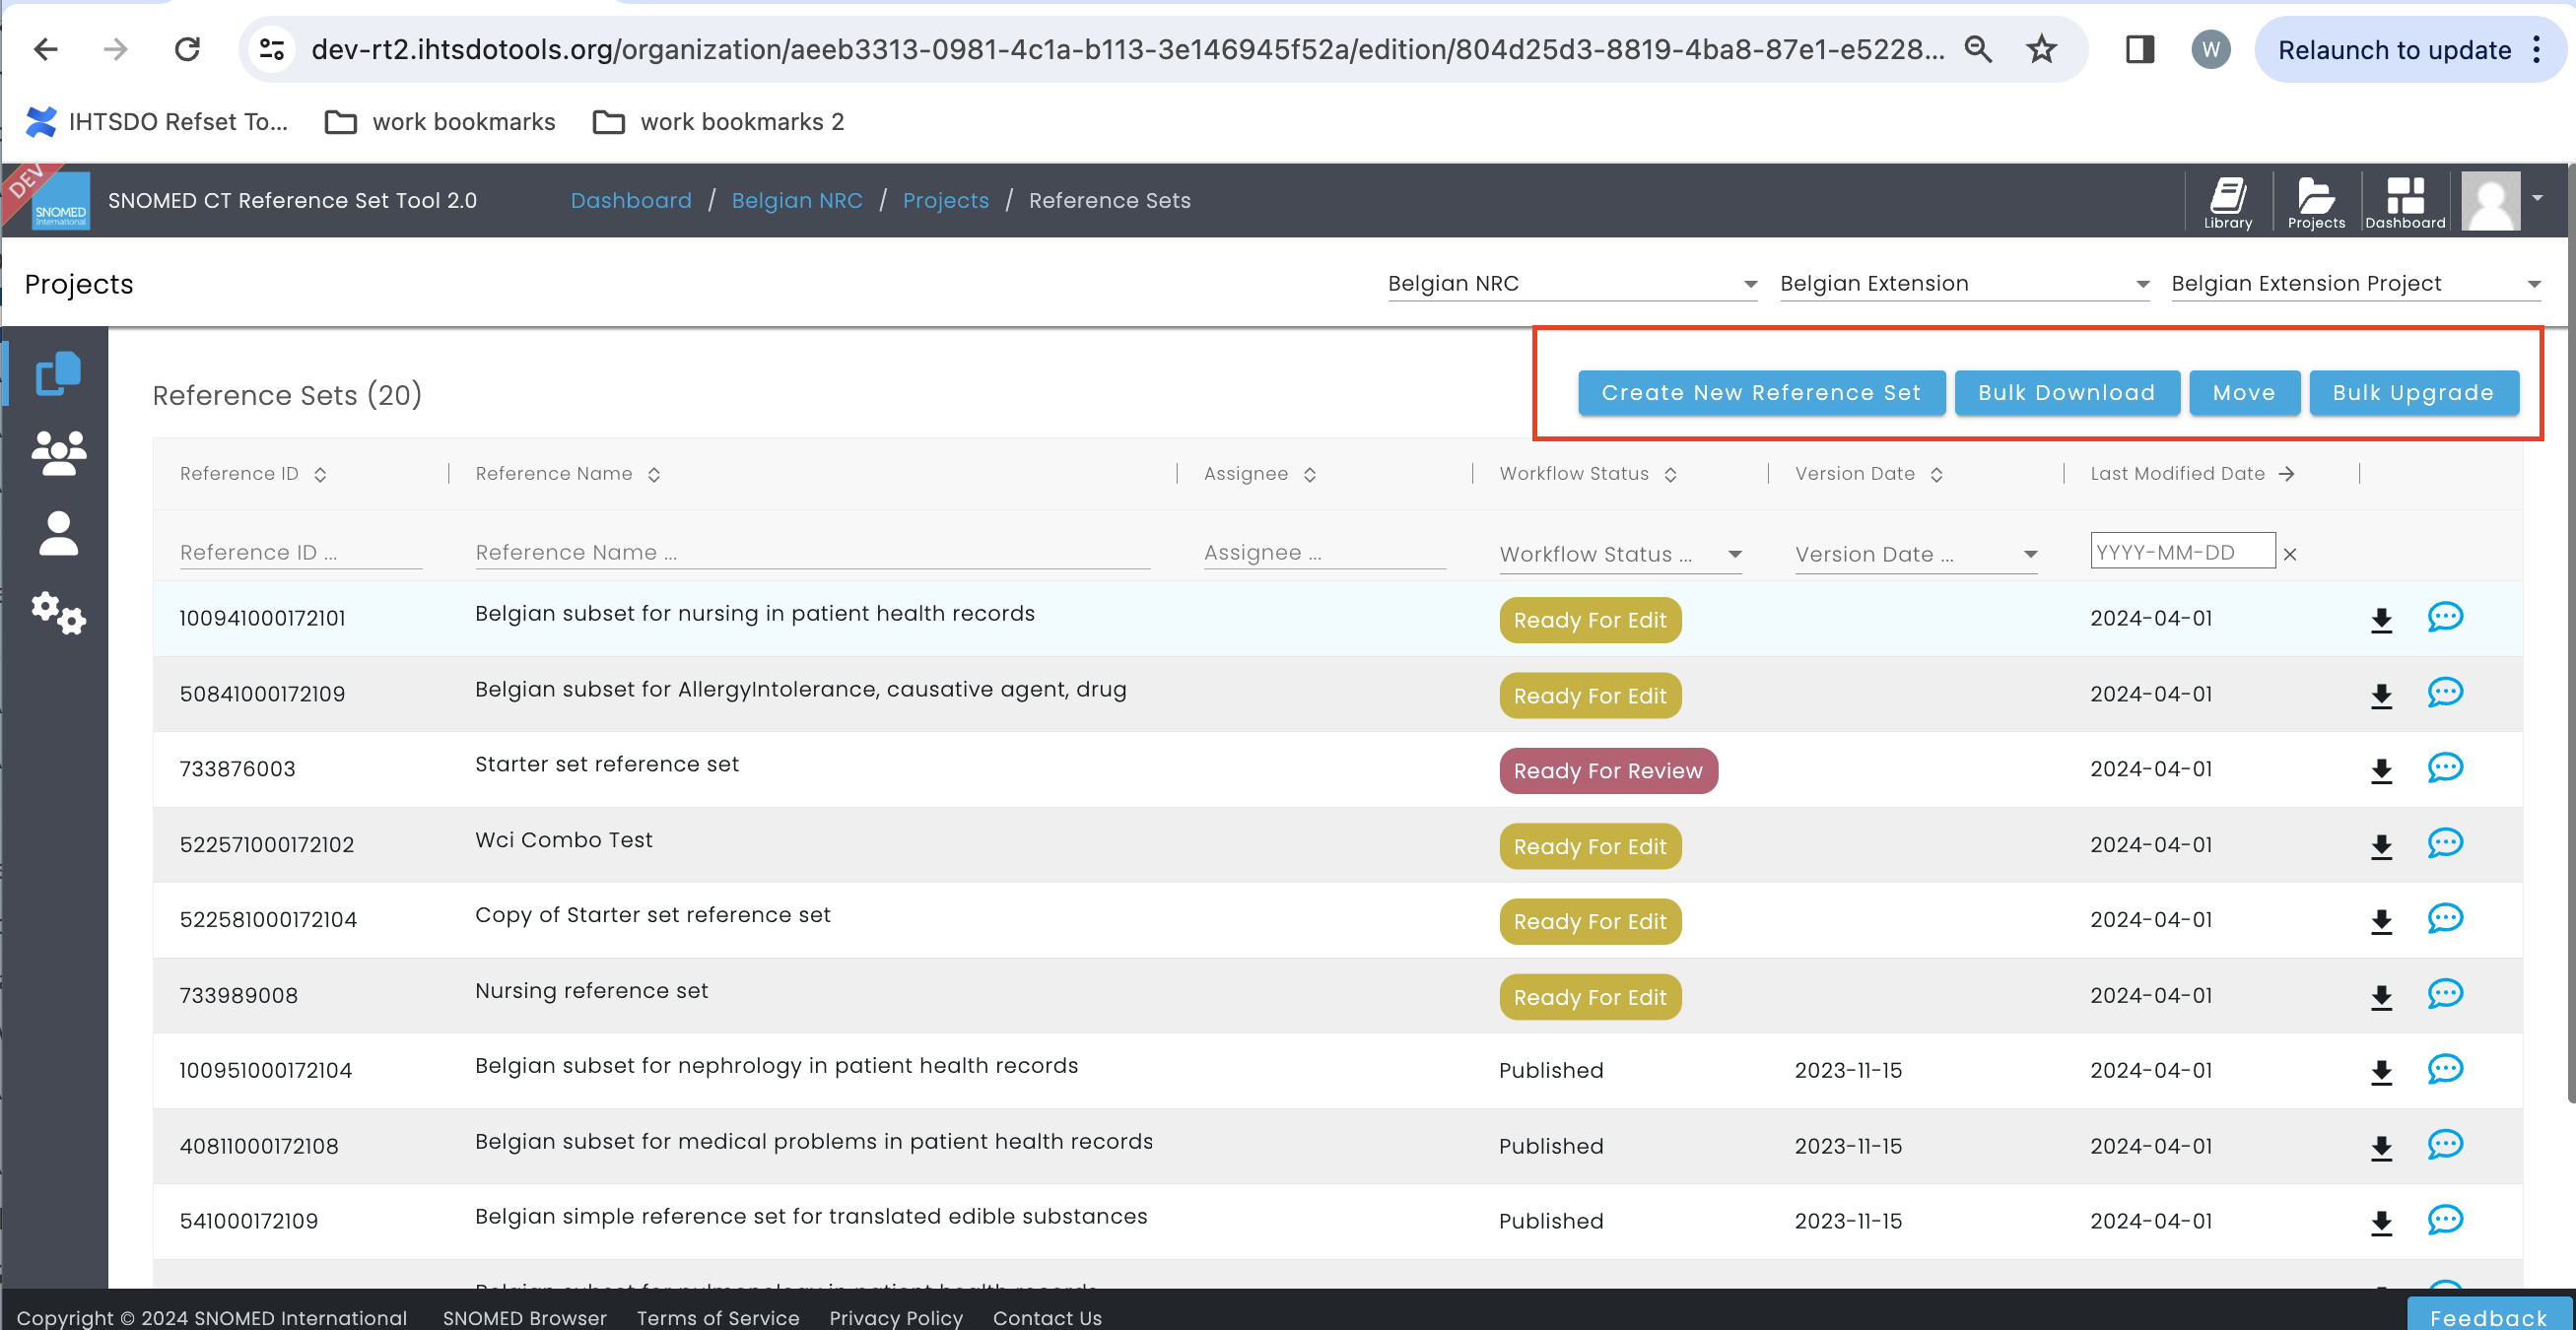
Task: Clear the Last Modified Date filter
Action: point(2289,554)
